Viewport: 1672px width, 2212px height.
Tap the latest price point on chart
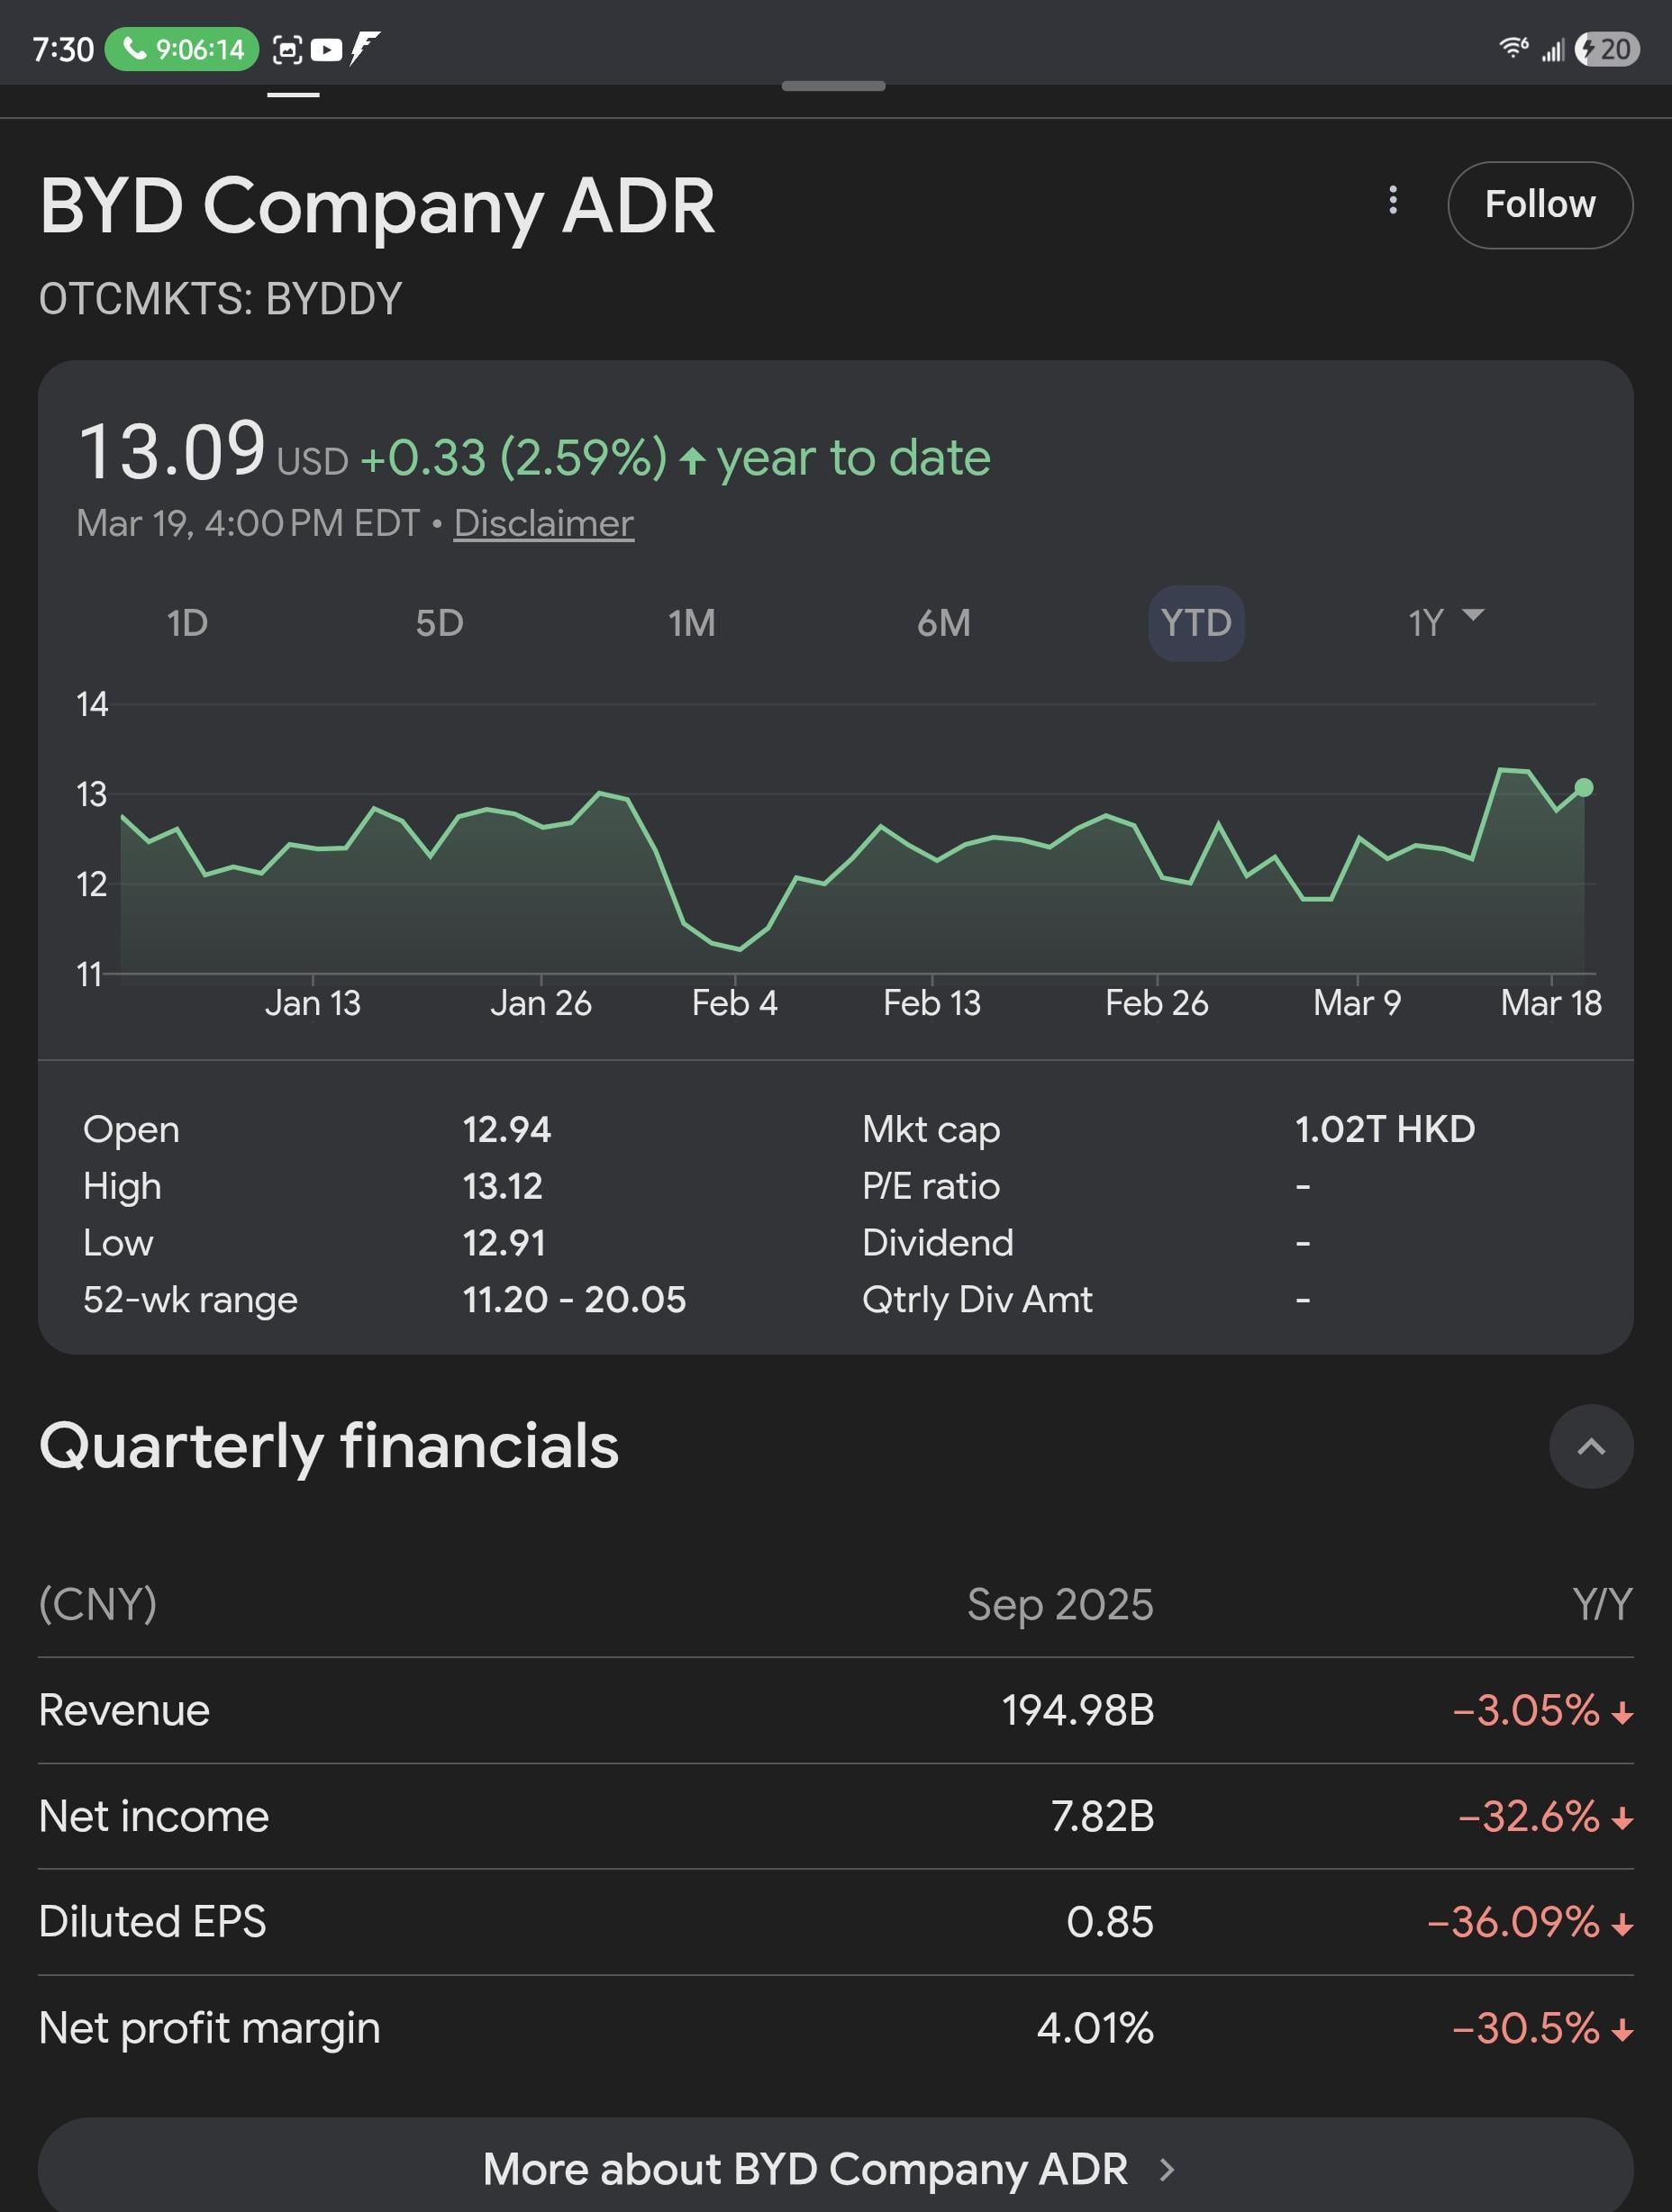click(x=1583, y=788)
